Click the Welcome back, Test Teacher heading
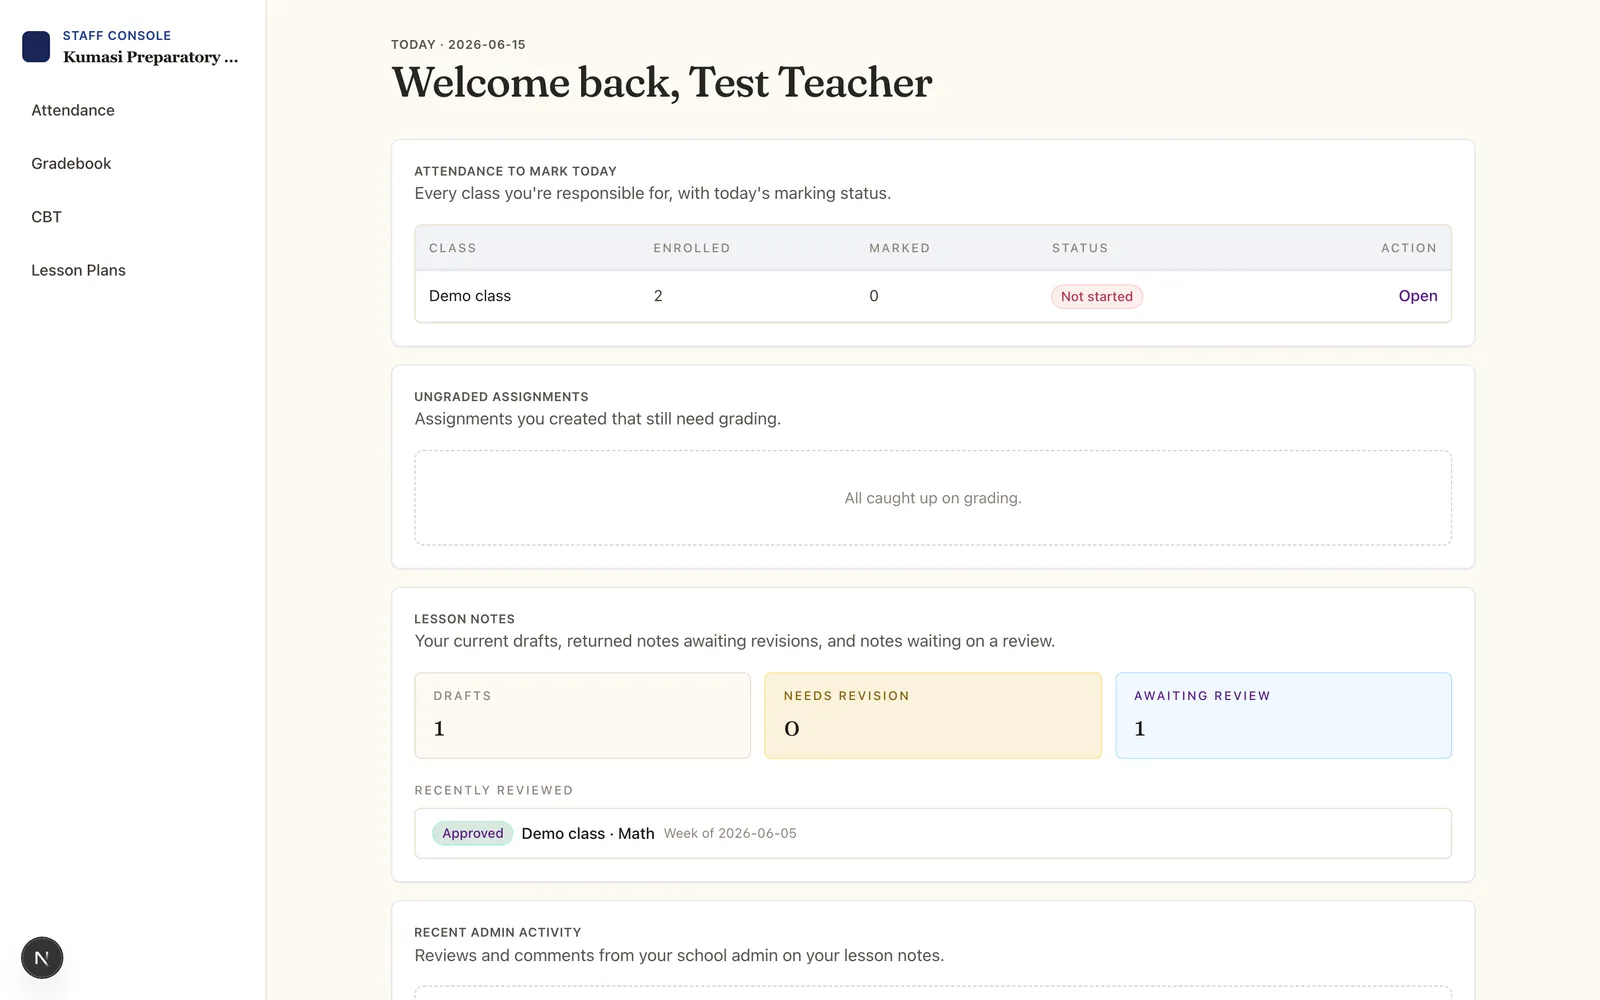This screenshot has width=1600, height=1000. tap(662, 82)
